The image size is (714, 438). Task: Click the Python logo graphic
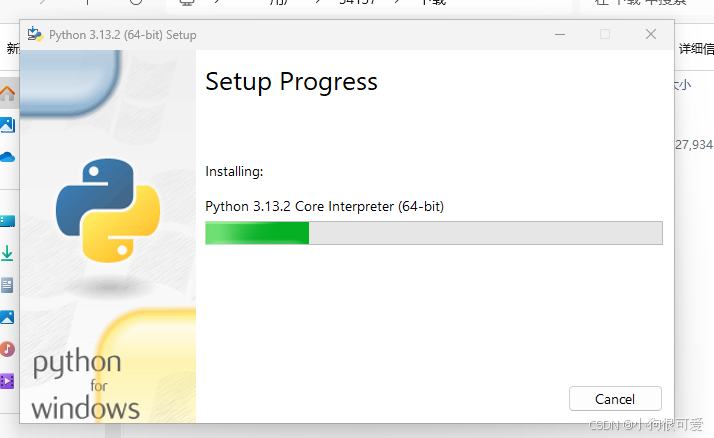point(108,210)
